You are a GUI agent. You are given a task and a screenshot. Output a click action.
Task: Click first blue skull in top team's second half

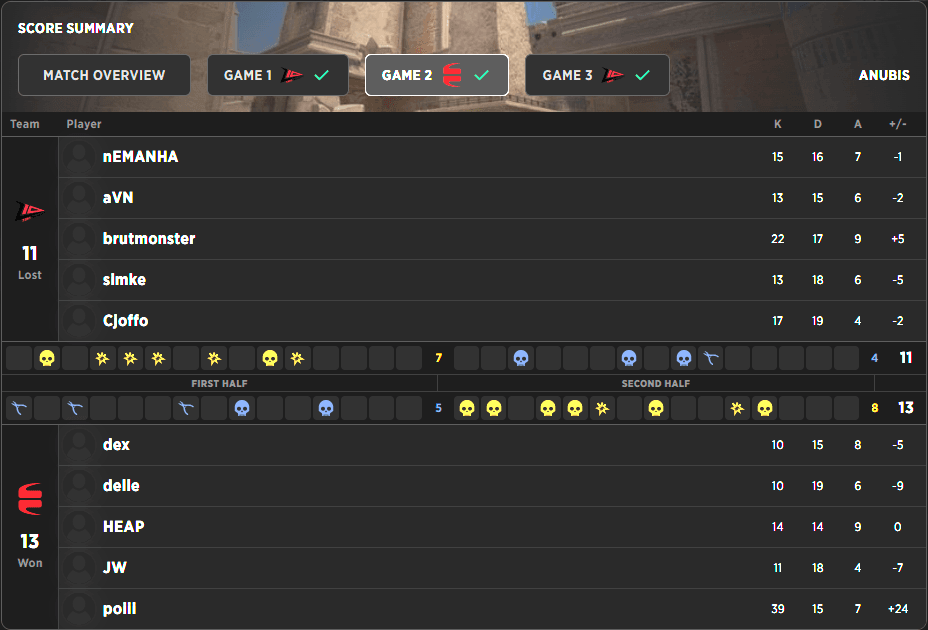(520, 358)
